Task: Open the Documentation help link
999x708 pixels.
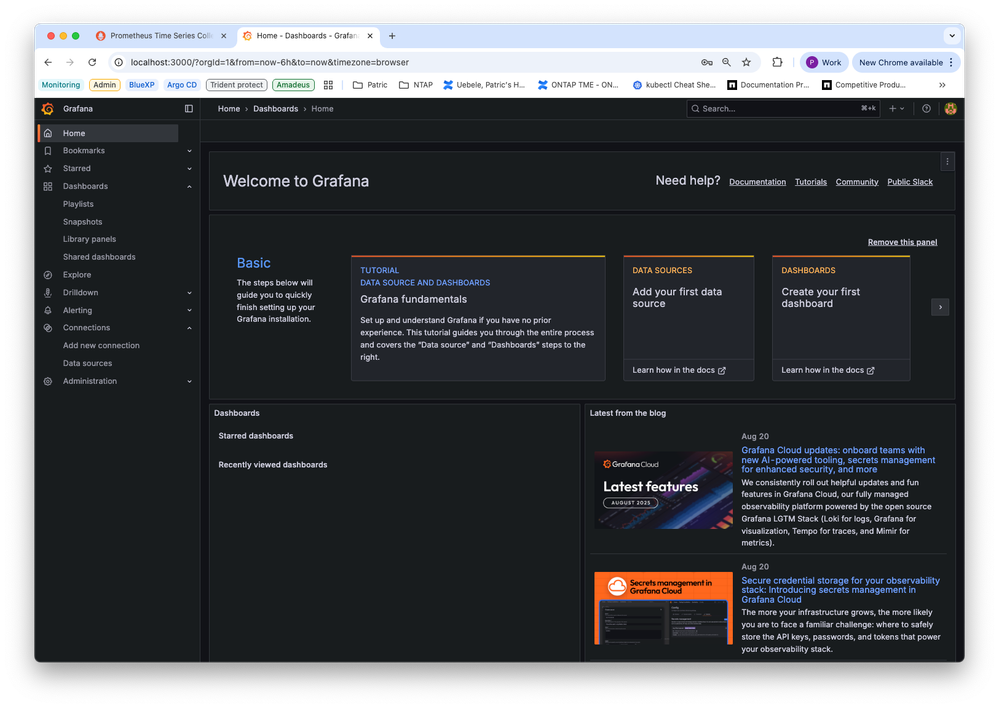Action: coord(757,182)
